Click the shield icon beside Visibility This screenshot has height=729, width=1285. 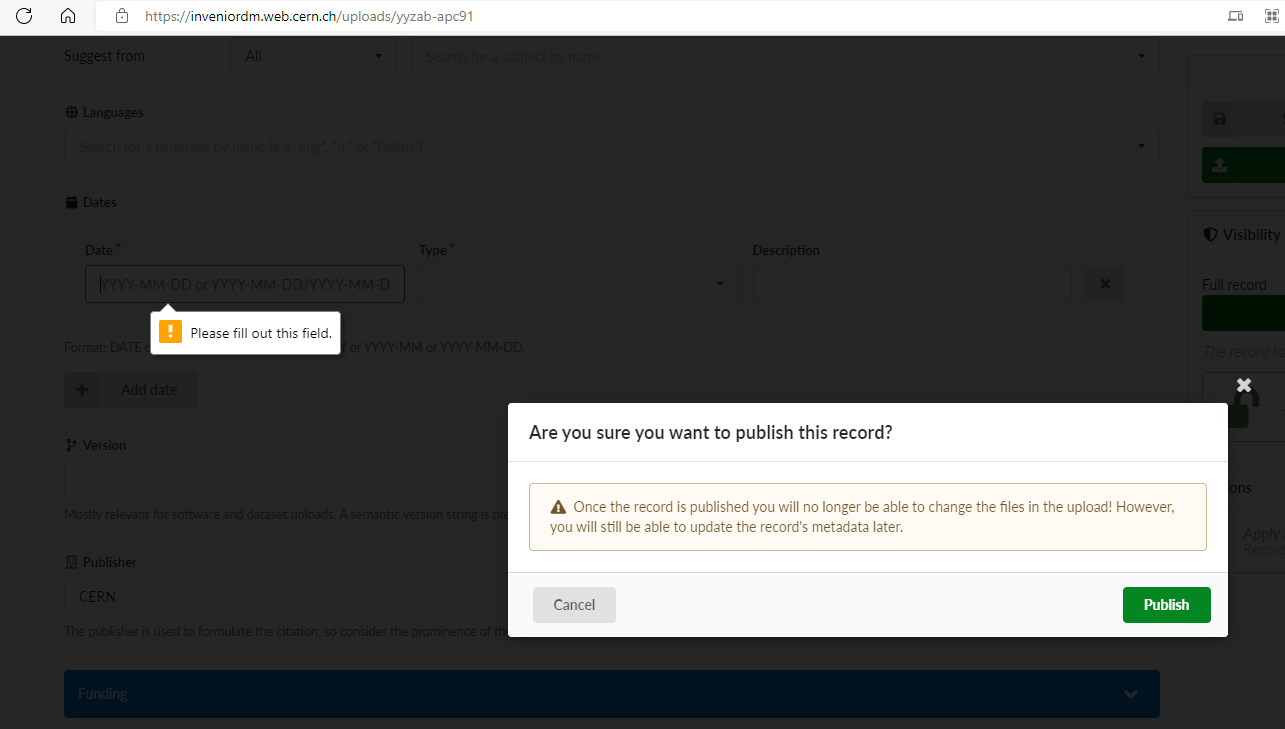1210,234
